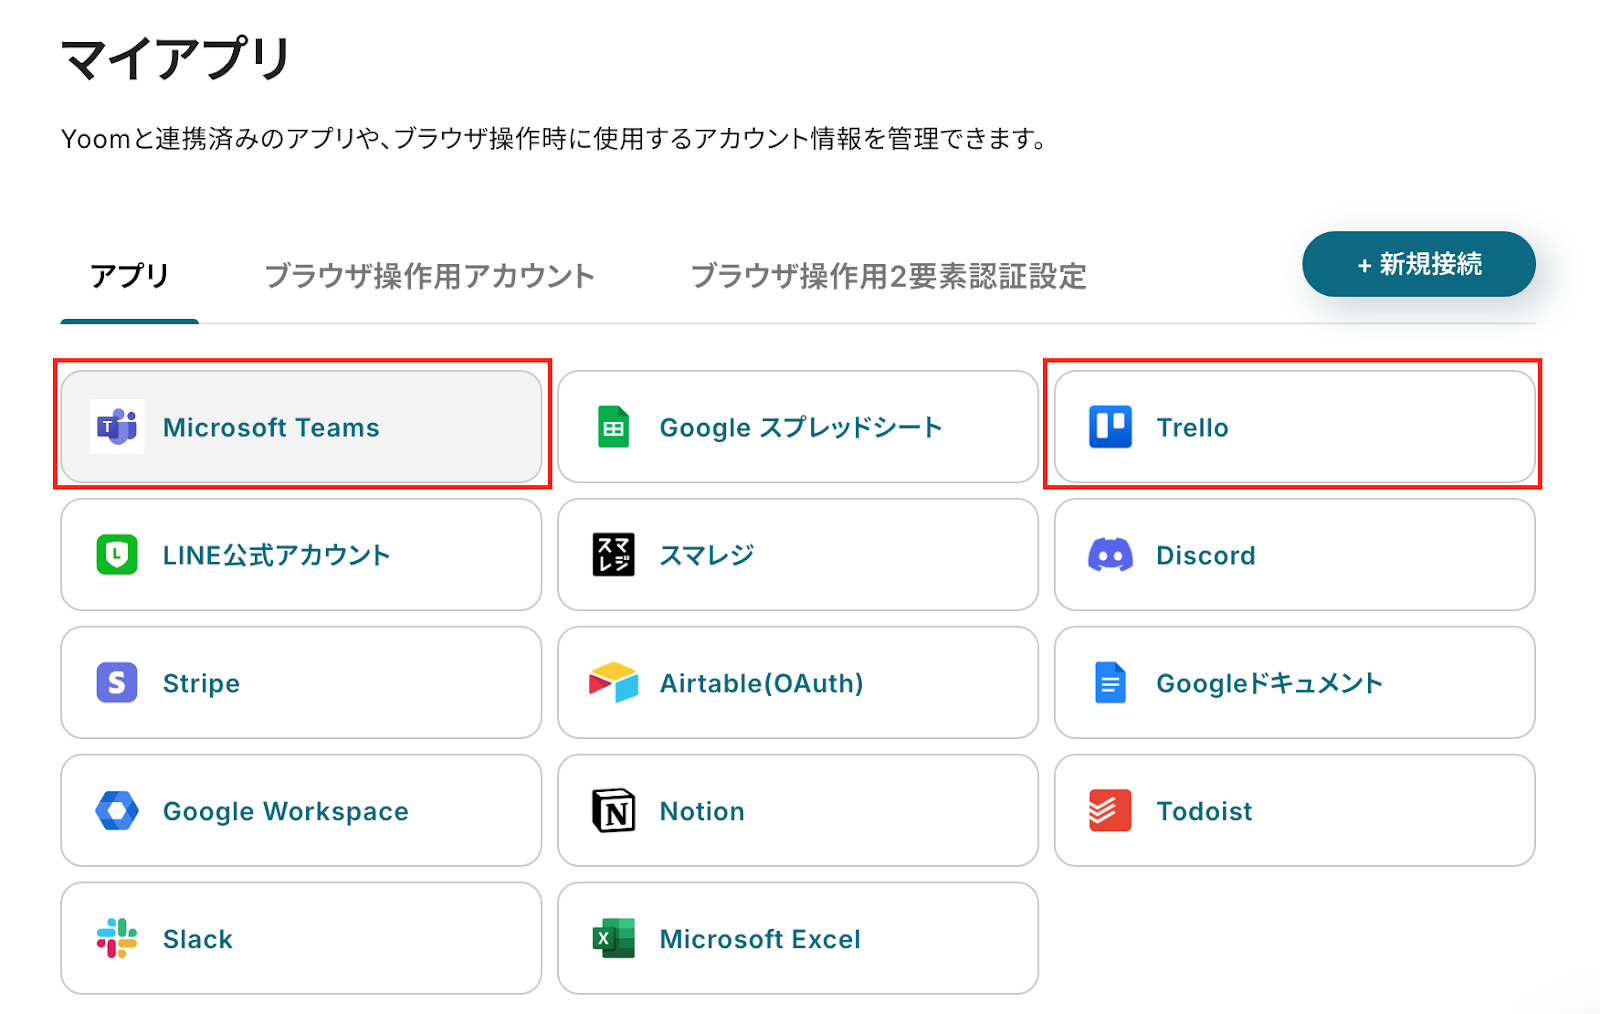
Task: Open the Stripe app label
Action: click(x=202, y=684)
